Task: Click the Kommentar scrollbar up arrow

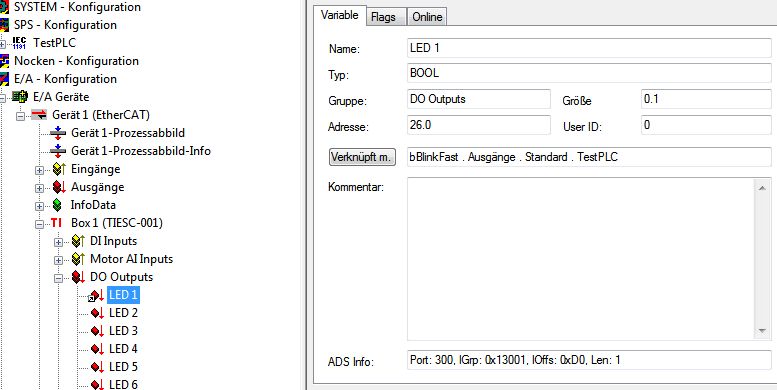Action: click(x=762, y=187)
